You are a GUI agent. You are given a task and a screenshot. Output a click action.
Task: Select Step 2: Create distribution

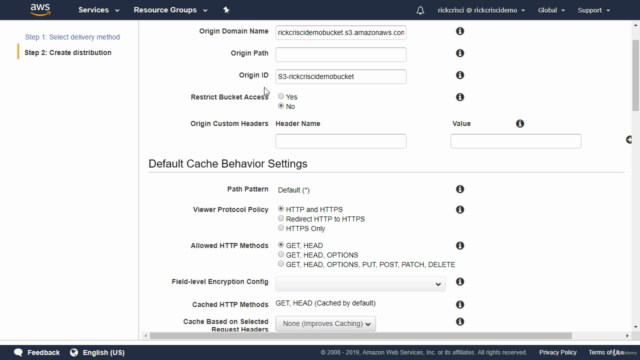coord(68,53)
